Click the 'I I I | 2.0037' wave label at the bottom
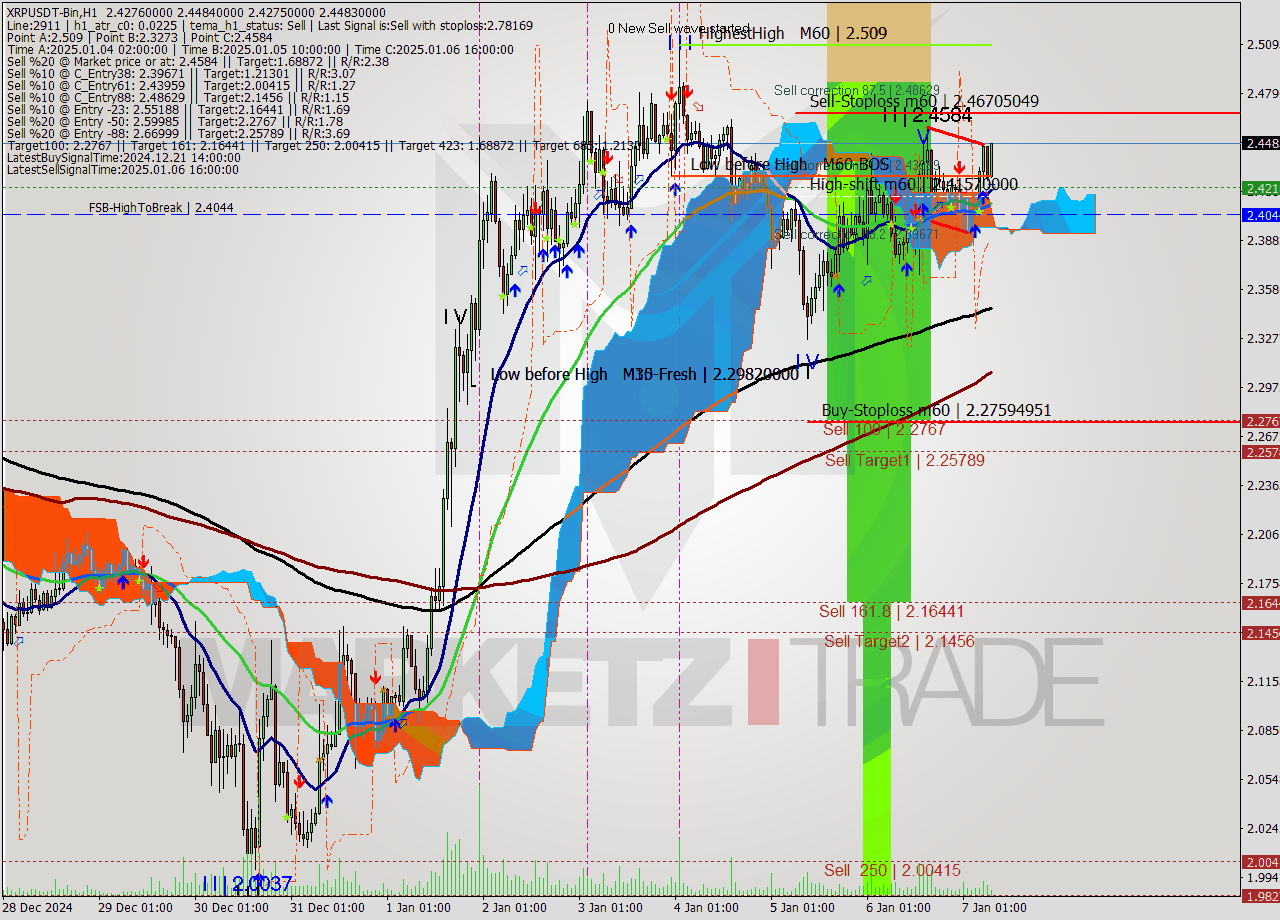This screenshot has width=1280, height=920. 247,884
